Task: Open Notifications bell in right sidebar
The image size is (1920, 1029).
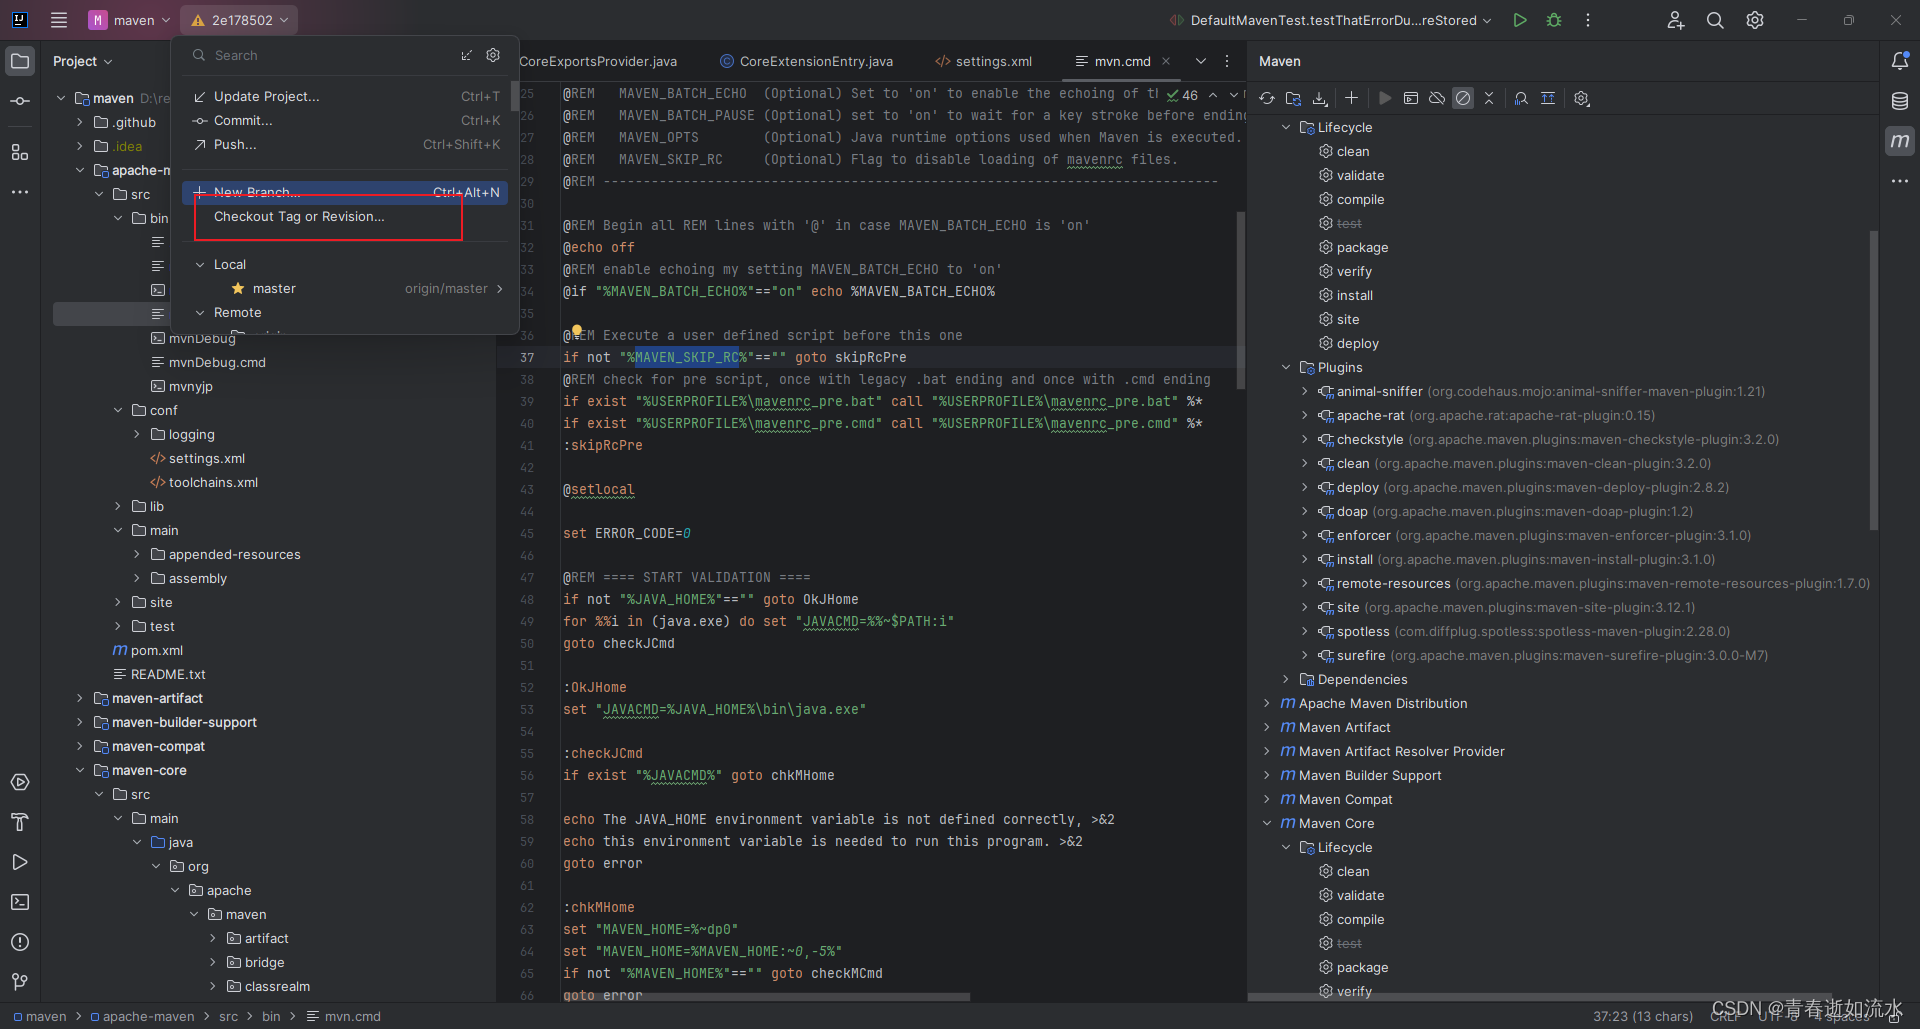Action: point(1900,61)
